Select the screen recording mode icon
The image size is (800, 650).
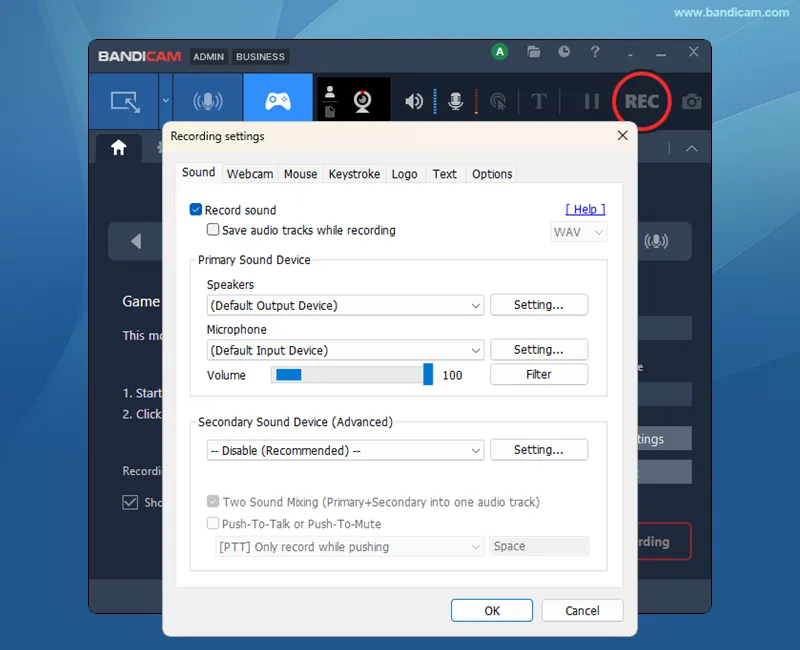tap(125, 102)
